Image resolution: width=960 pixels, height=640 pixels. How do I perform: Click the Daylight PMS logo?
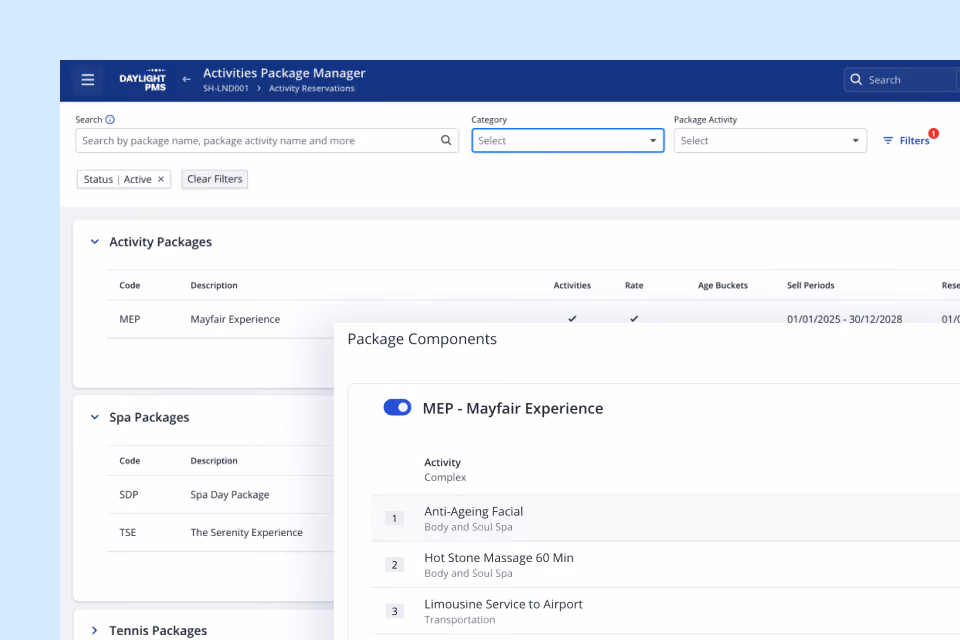pos(143,80)
